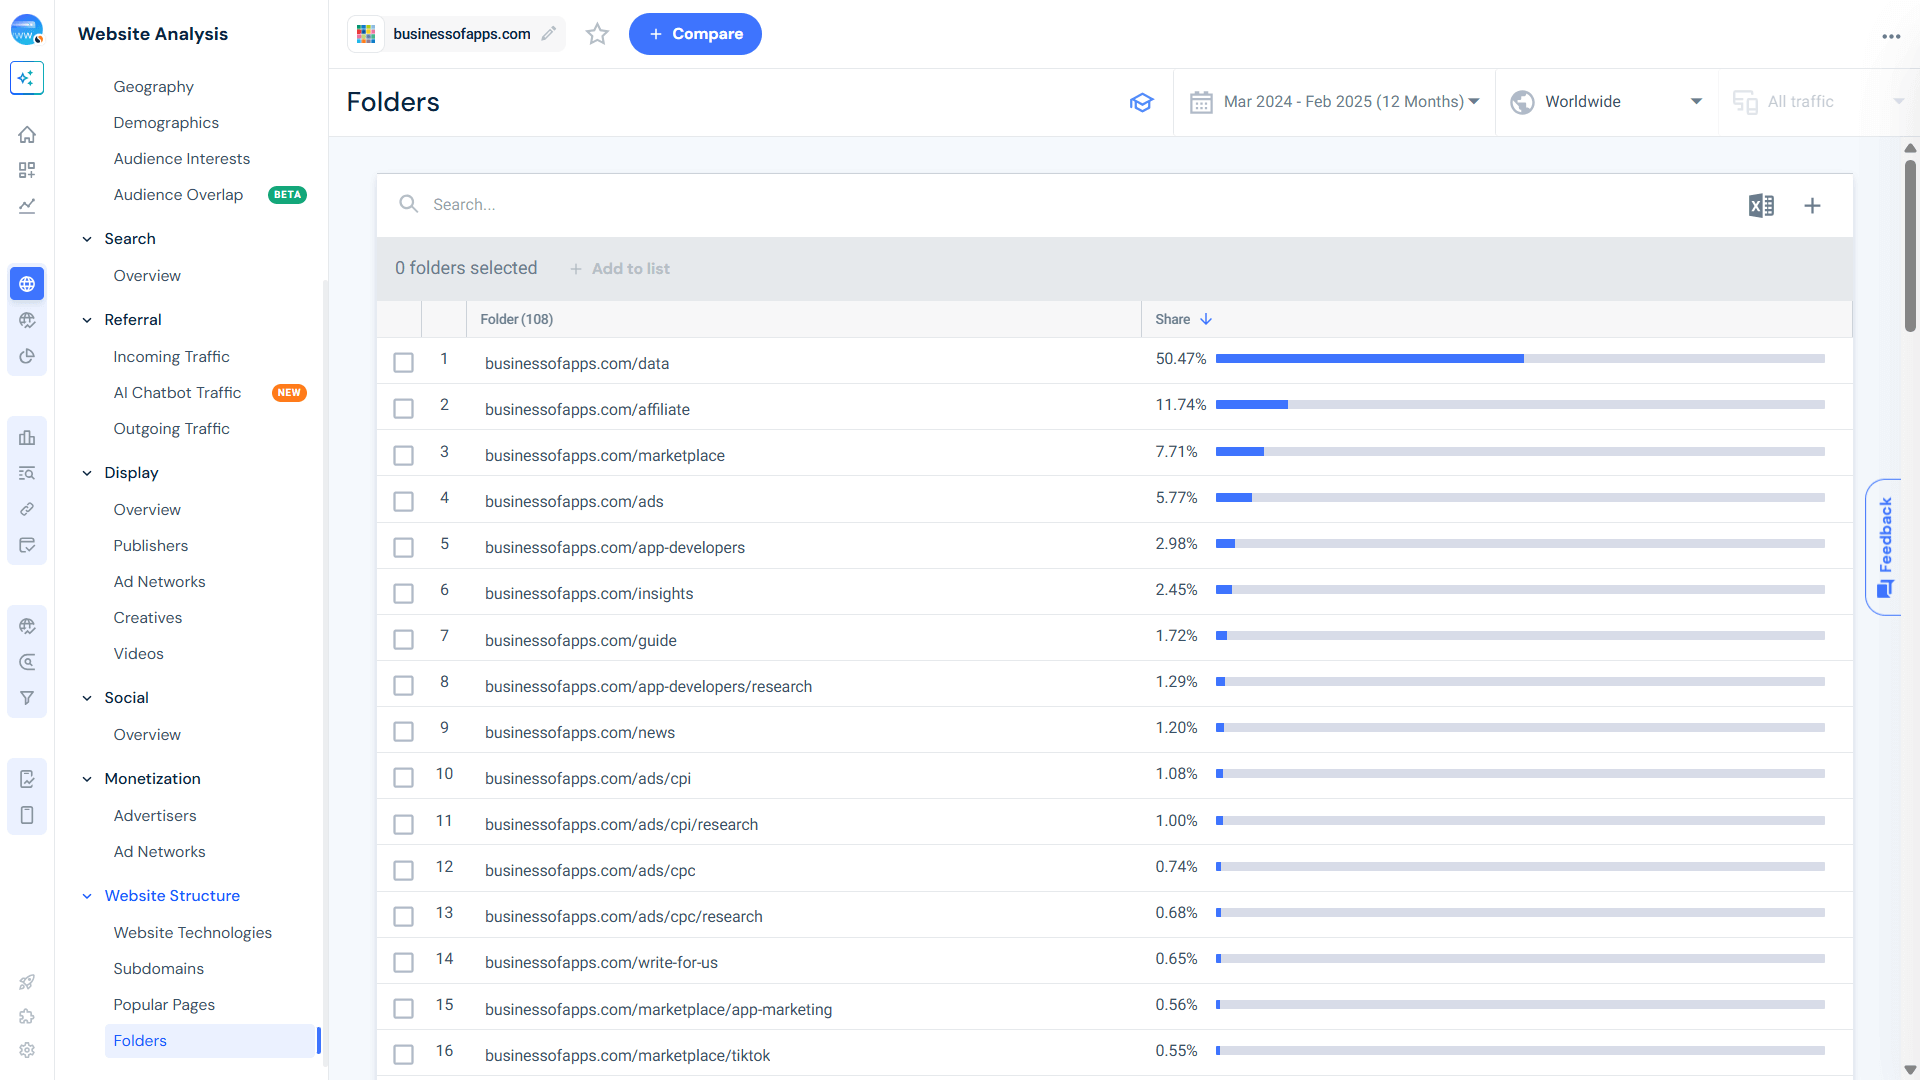Image resolution: width=1920 pixels, height=1080 pixels.
Task: Click the pie chart icon in left rail
Action: click(x=27, y=356)
